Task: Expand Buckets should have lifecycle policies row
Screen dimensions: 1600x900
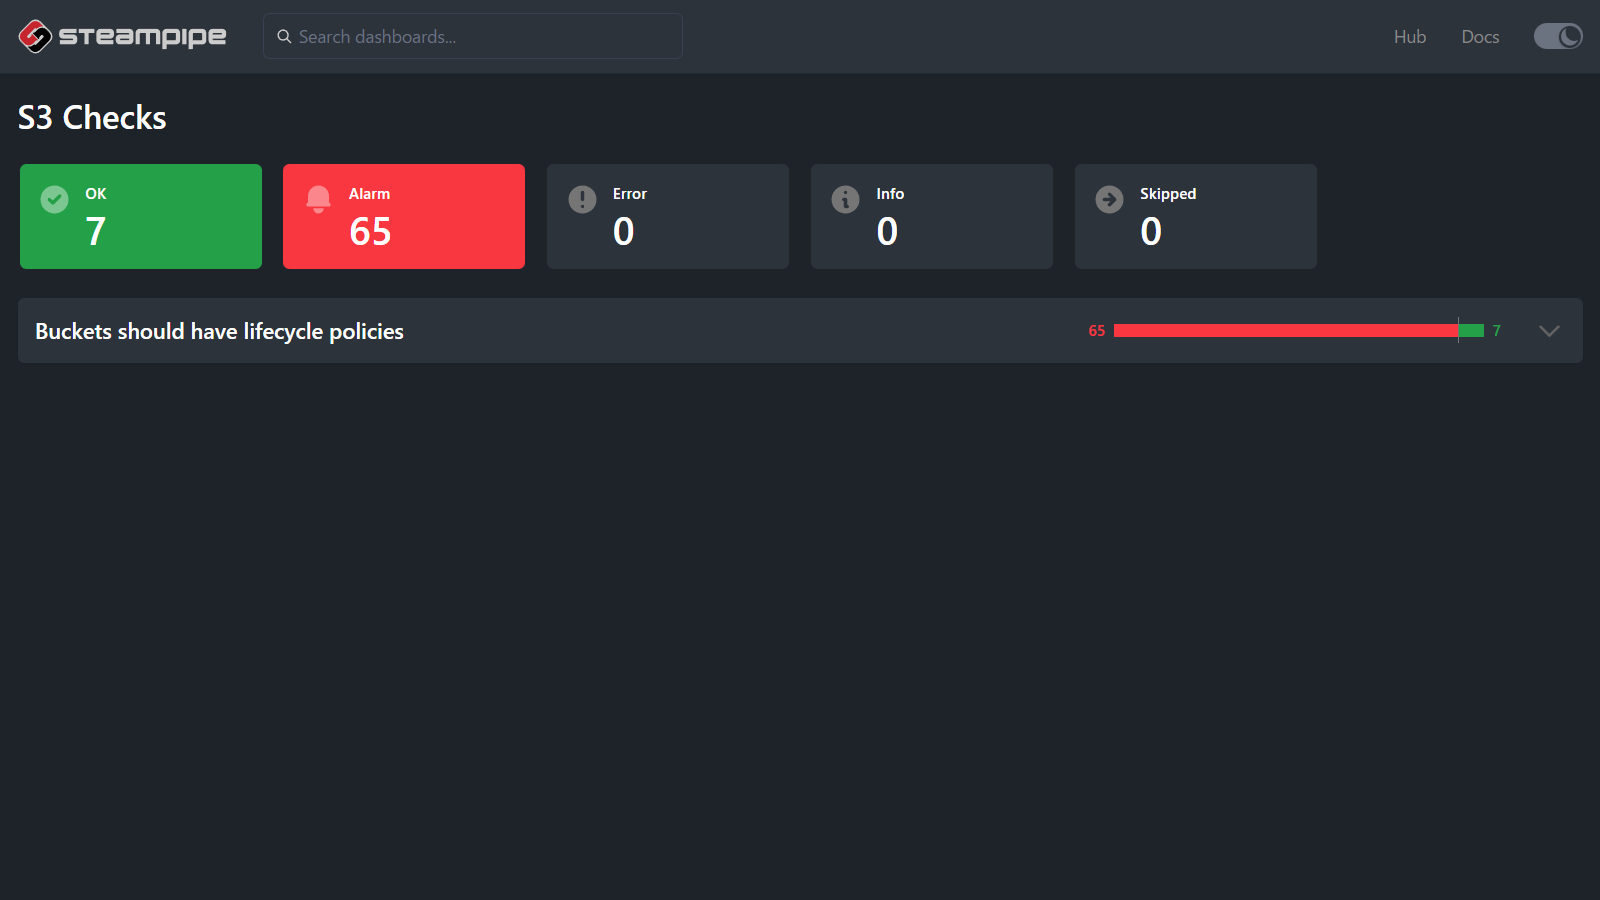Action: tap(219, 331)
